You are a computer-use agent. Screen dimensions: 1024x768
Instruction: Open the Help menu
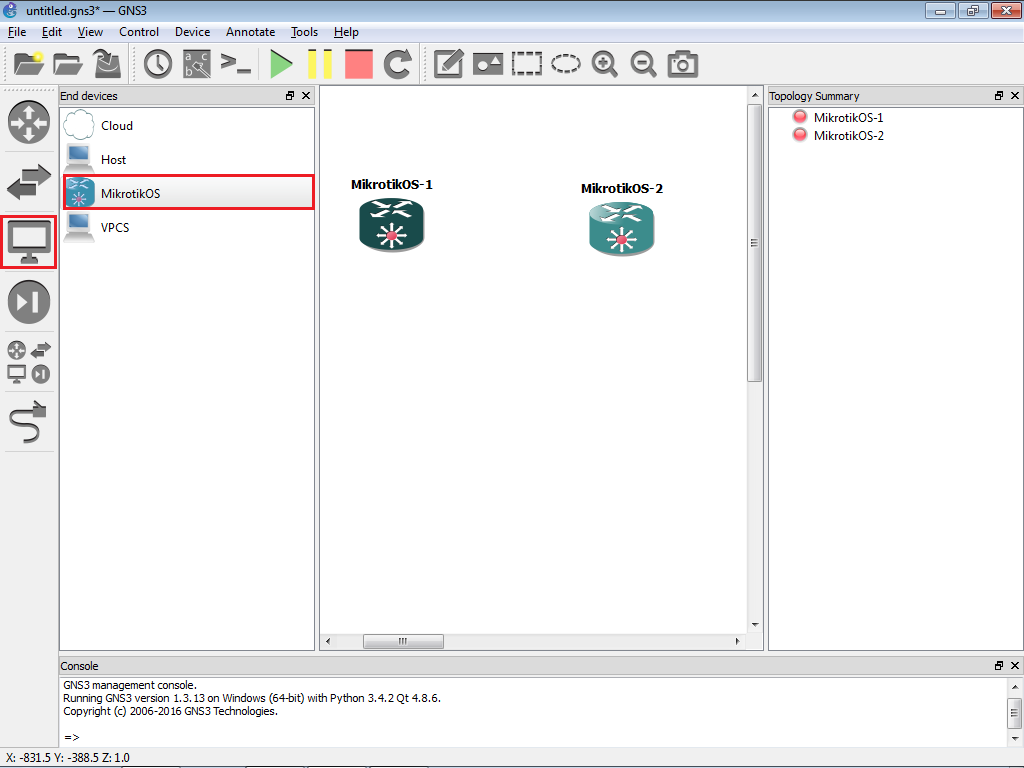coord(346,32)
